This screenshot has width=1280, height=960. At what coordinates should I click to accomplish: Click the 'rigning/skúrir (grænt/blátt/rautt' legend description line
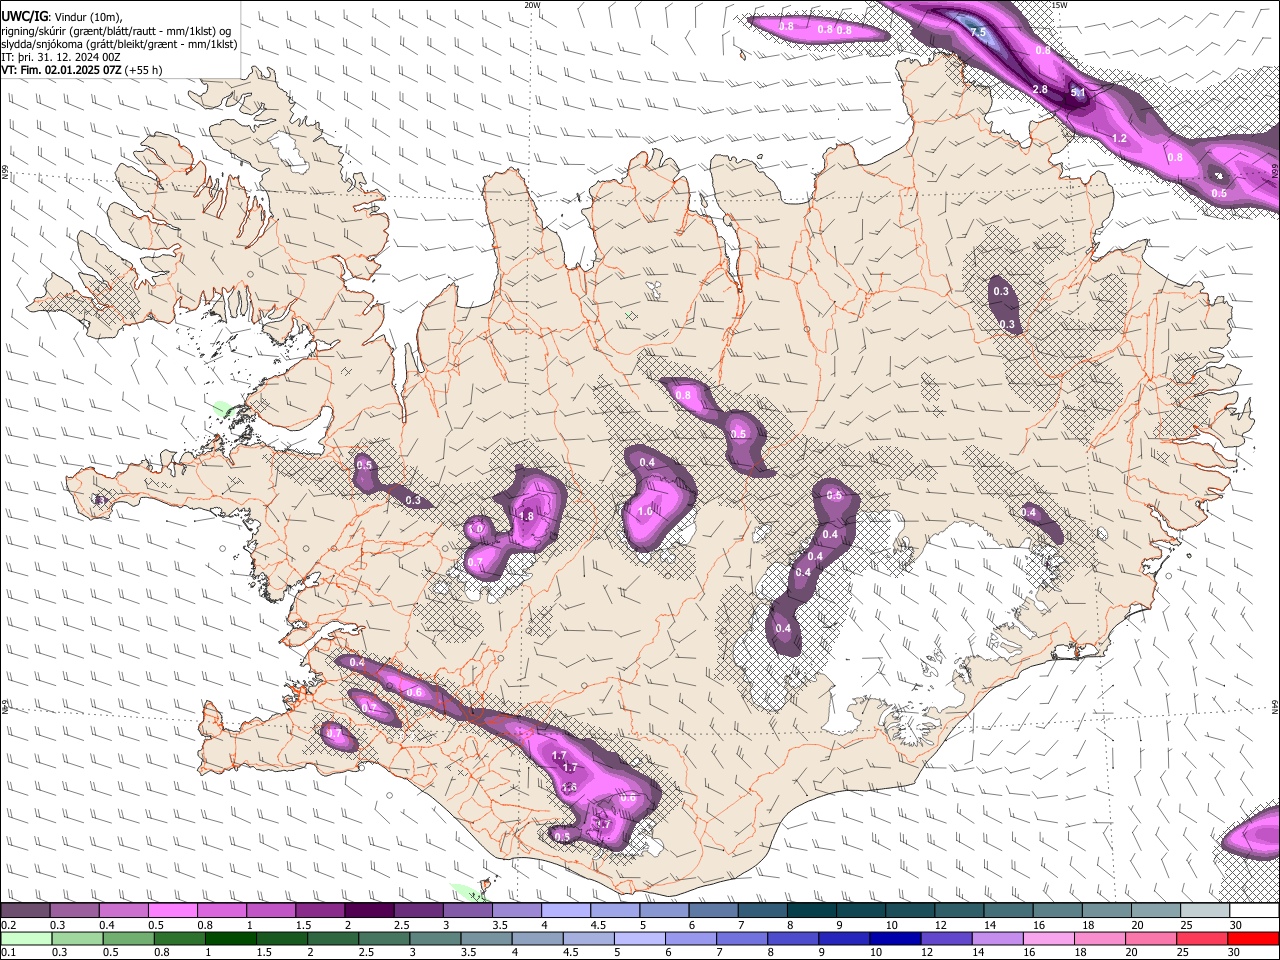pyautogui.click(x=116, y=30)
